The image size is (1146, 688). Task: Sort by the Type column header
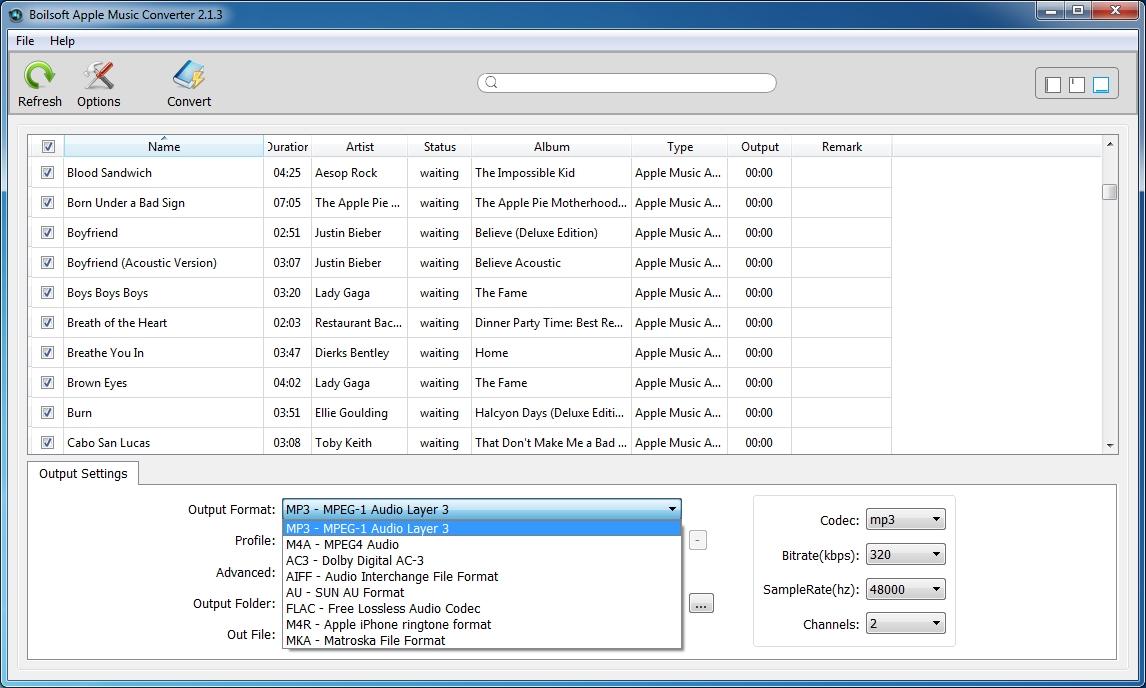point(680,146)
